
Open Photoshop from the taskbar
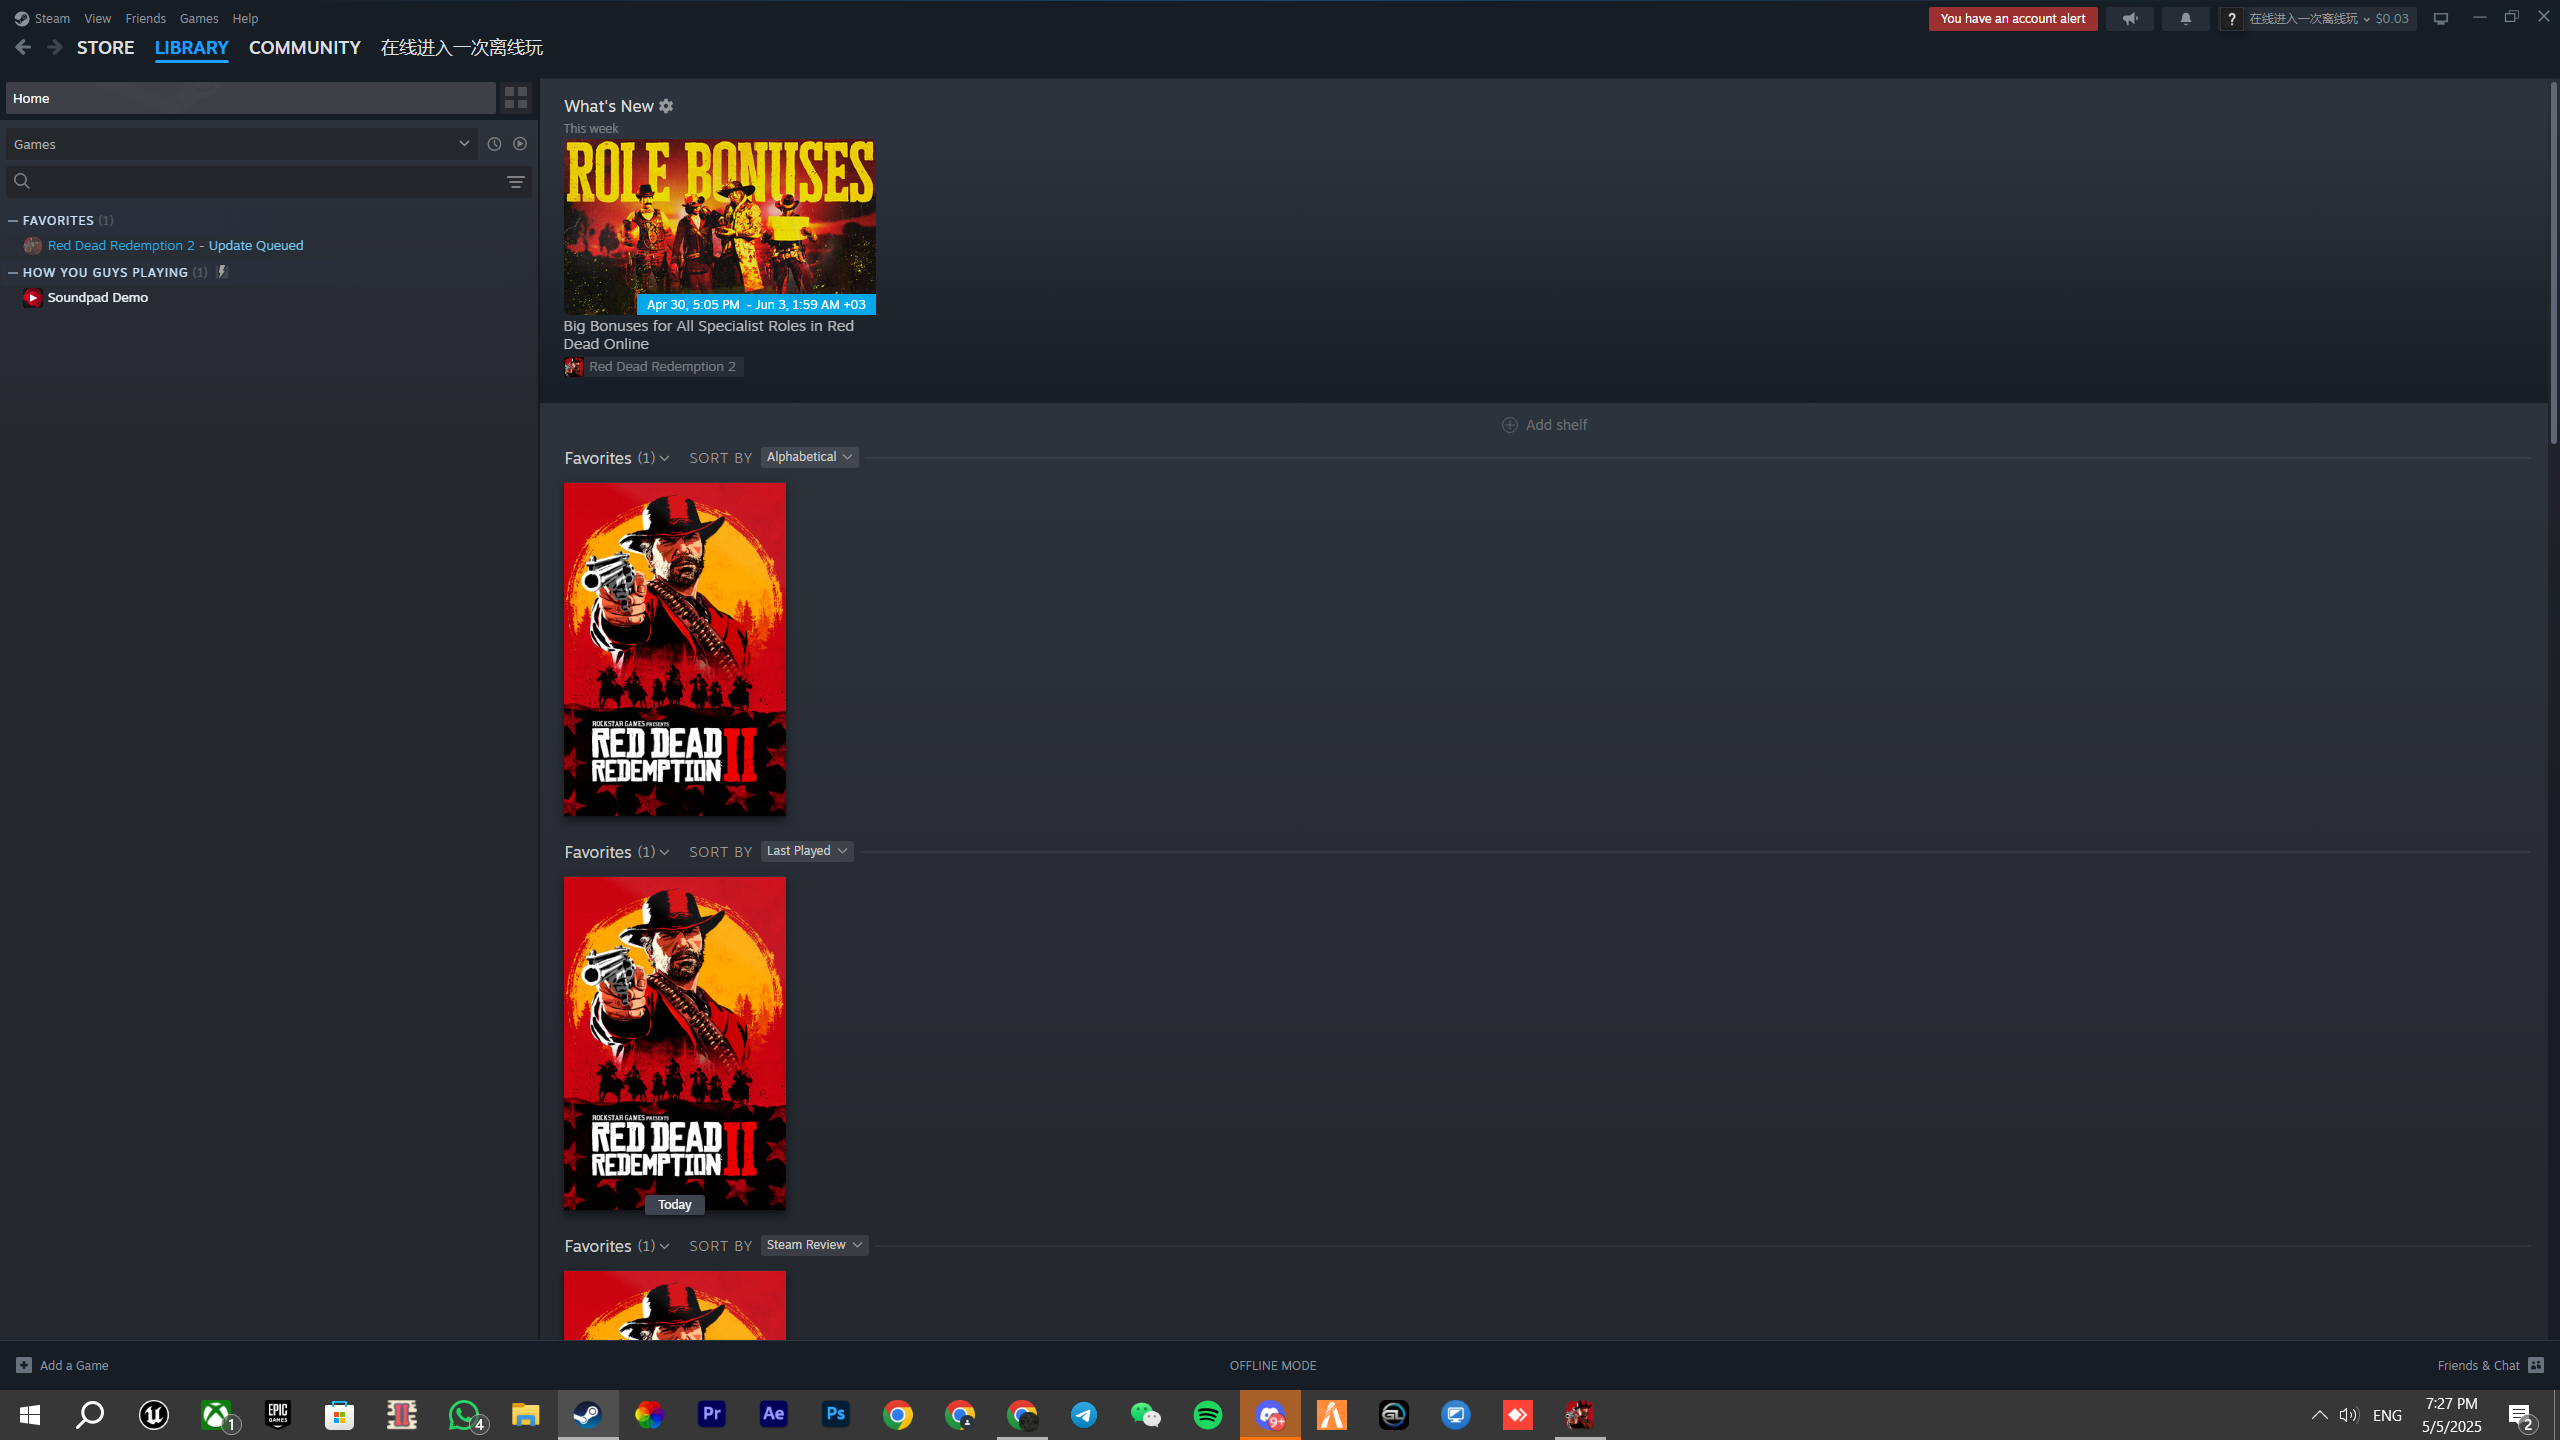pyautogui.click(x=836, y=1415)
